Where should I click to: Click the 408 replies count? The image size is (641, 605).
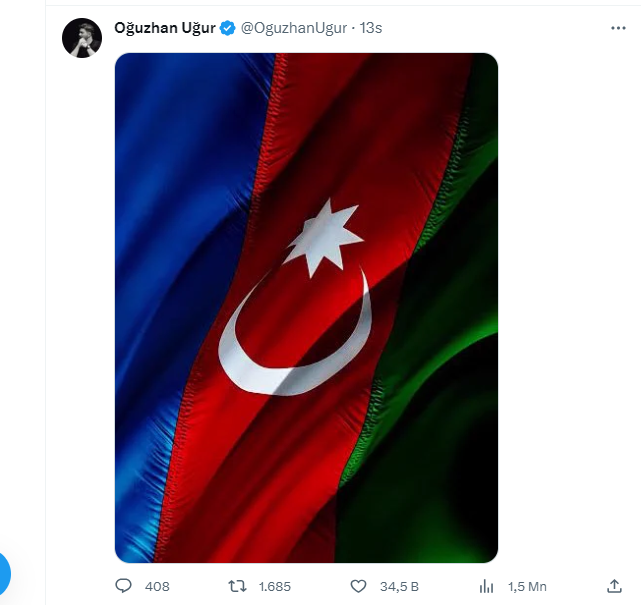157,586
